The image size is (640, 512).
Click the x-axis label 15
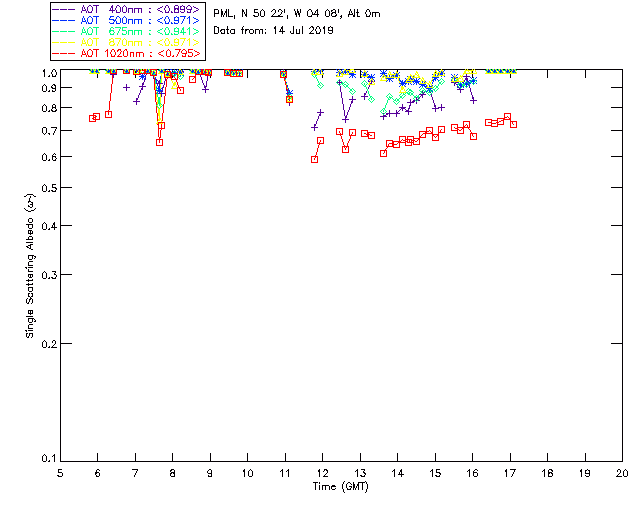[435, 473]
